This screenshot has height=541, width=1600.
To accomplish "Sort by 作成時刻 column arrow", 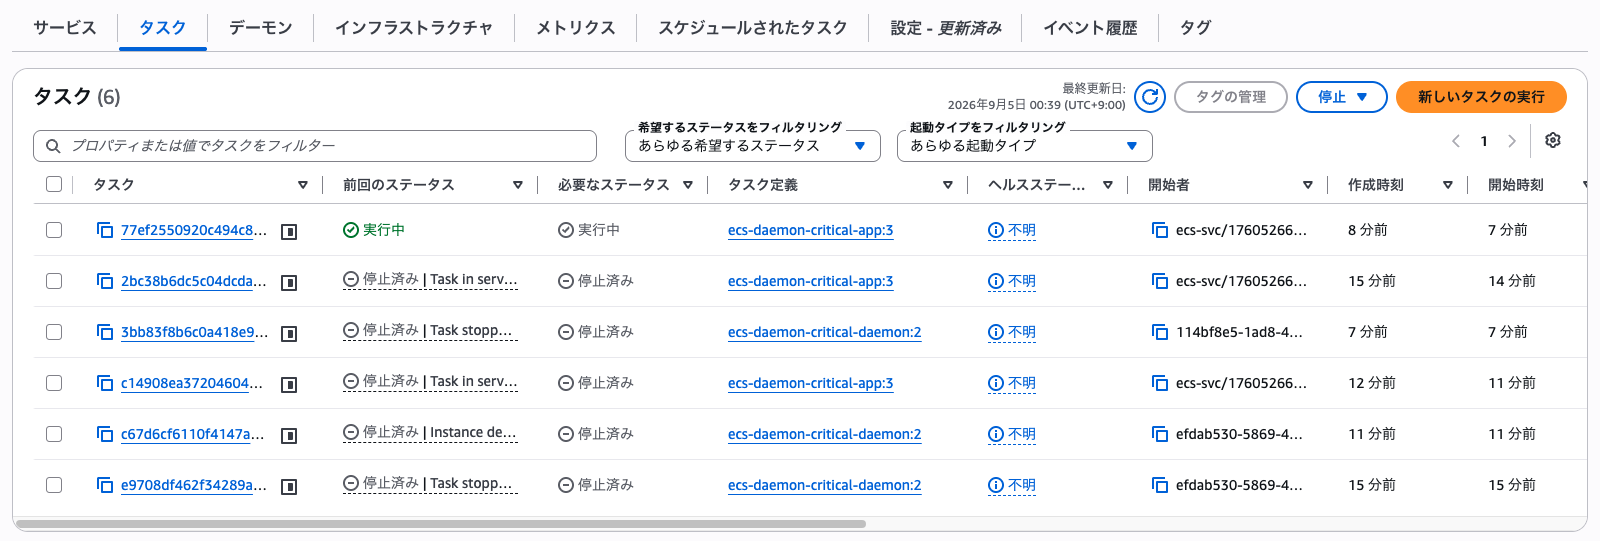I will click(1448, 185).
